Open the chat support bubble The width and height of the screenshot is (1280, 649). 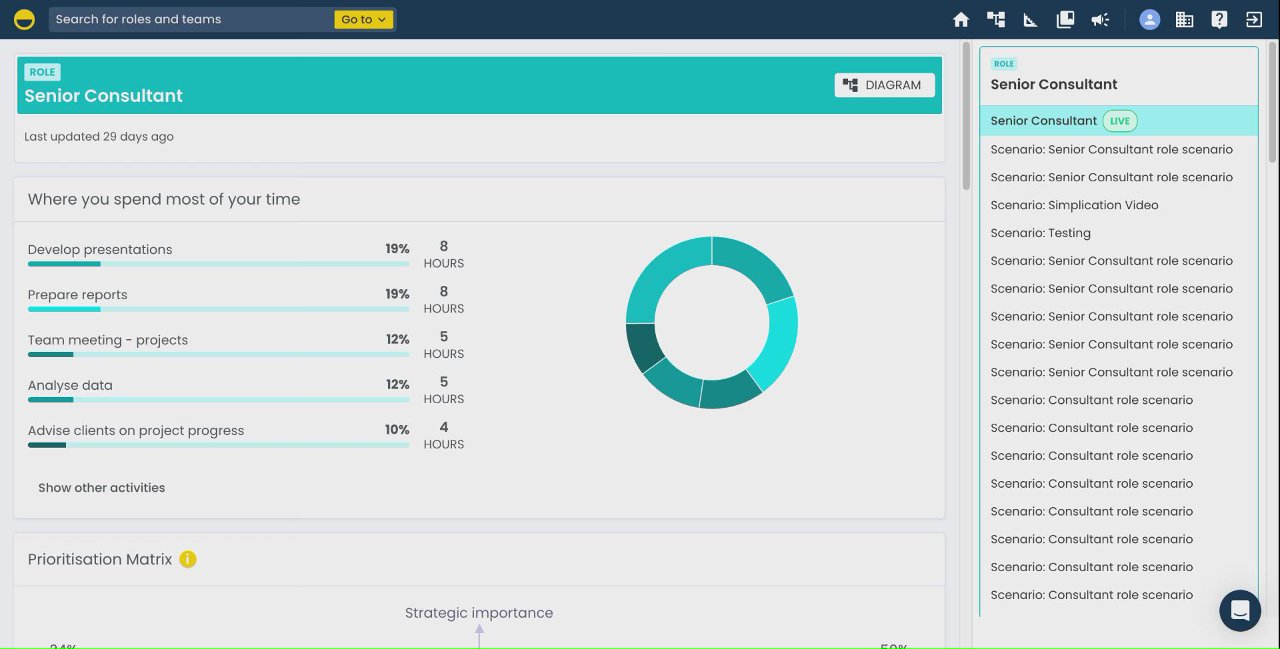(x=1240, y=610)
